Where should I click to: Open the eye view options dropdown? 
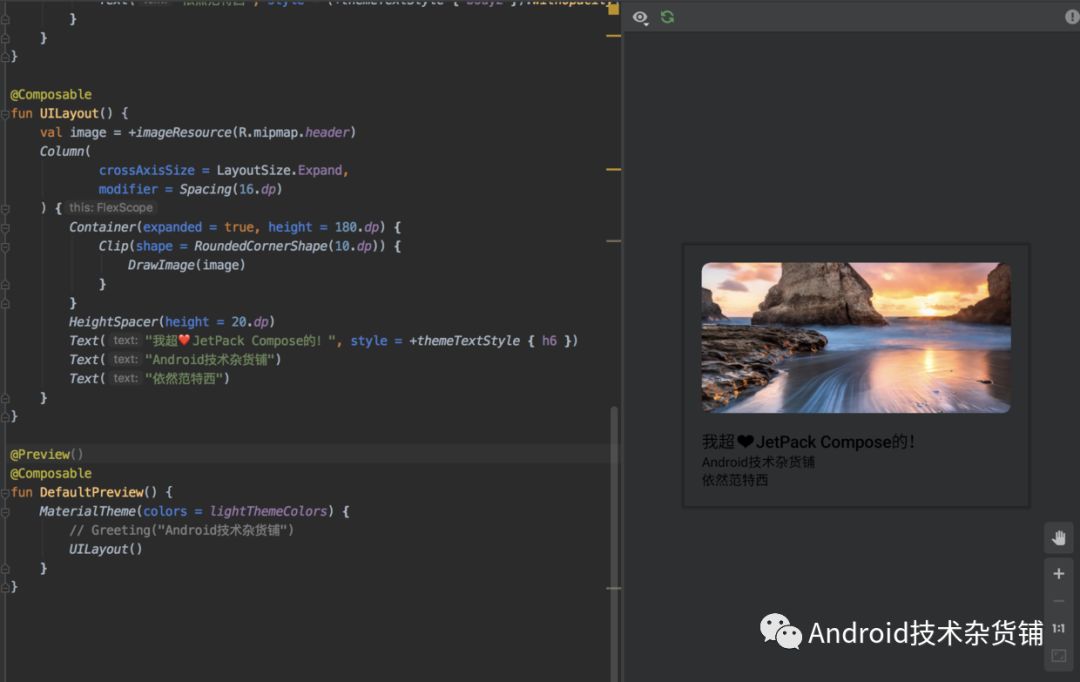click(641, 18)
